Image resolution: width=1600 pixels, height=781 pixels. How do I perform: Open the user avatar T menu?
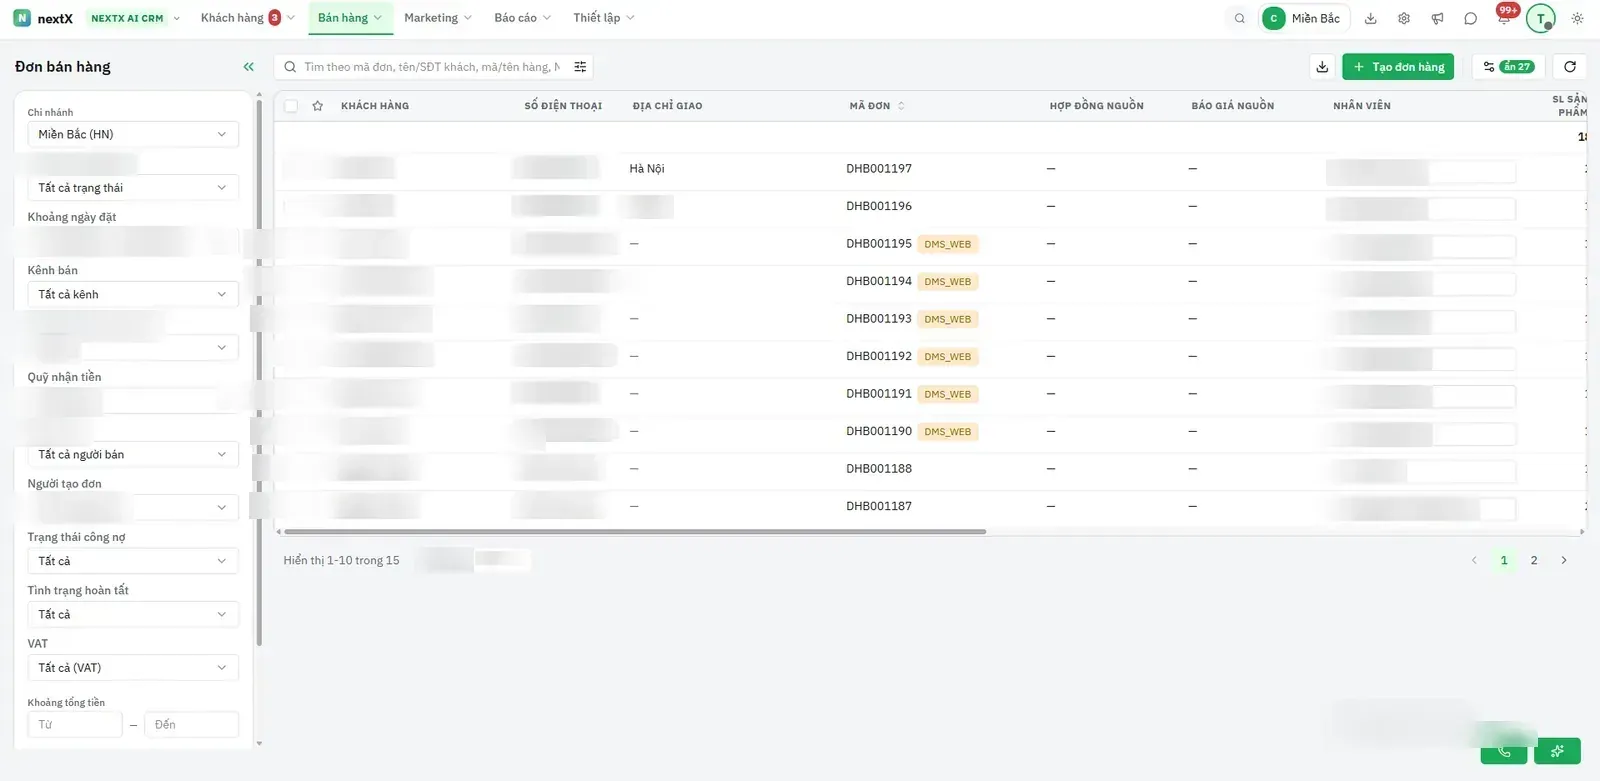click(x=1541, y=18)
